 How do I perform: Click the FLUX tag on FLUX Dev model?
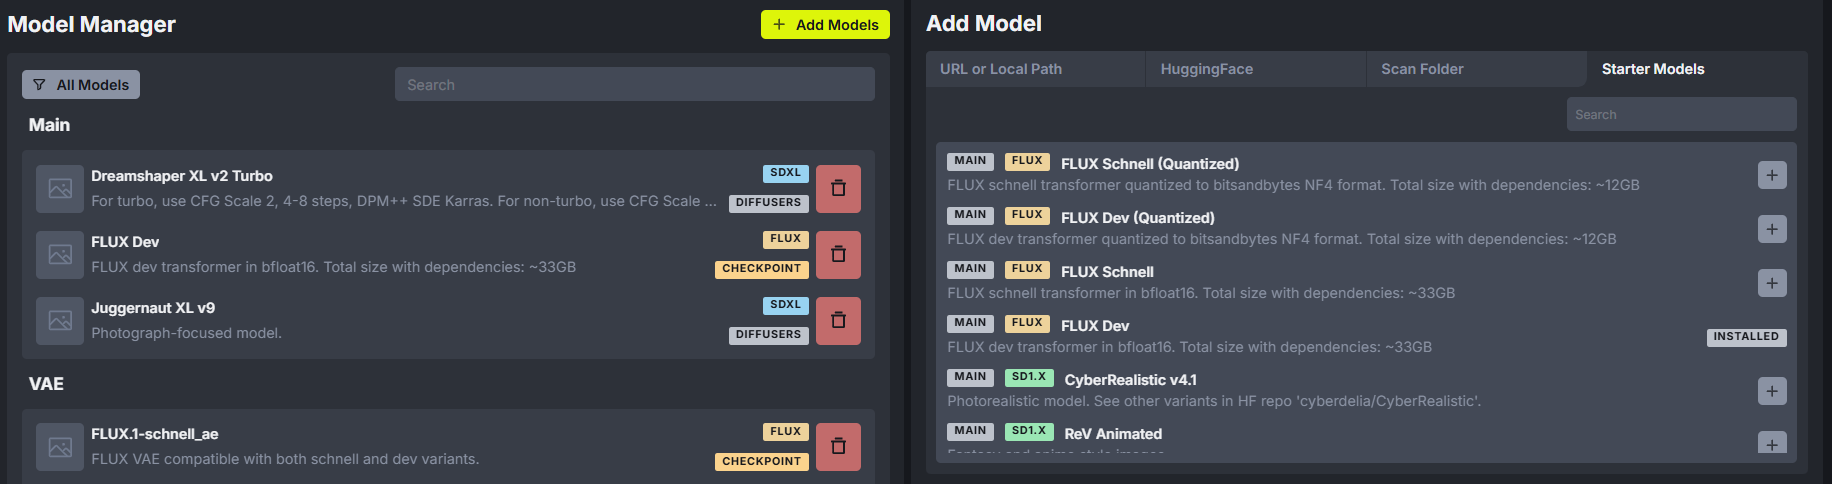coord(786,239)
